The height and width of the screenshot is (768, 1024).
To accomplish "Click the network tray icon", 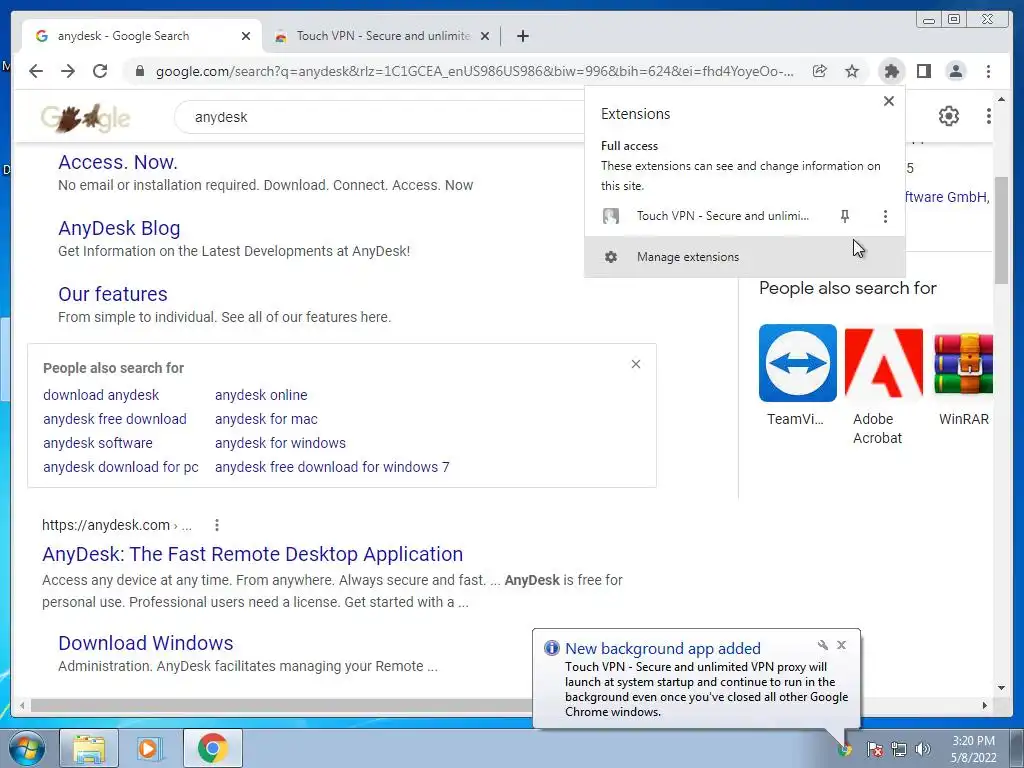I will 899,749.
